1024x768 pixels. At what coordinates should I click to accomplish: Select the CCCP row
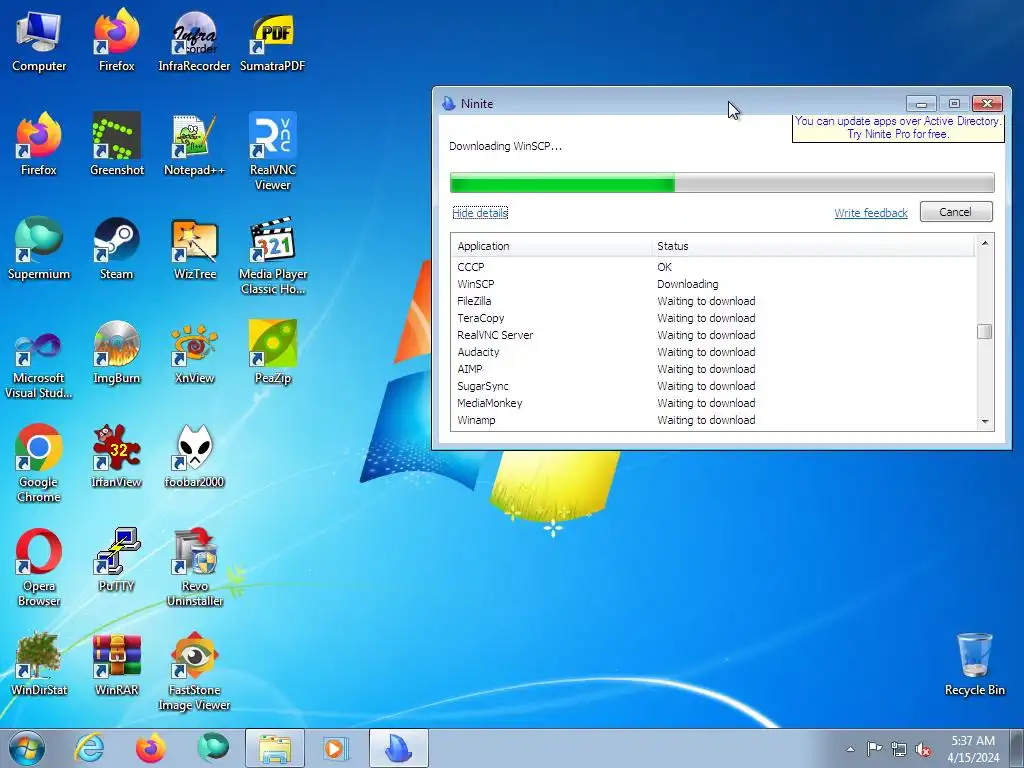(713, 267)
